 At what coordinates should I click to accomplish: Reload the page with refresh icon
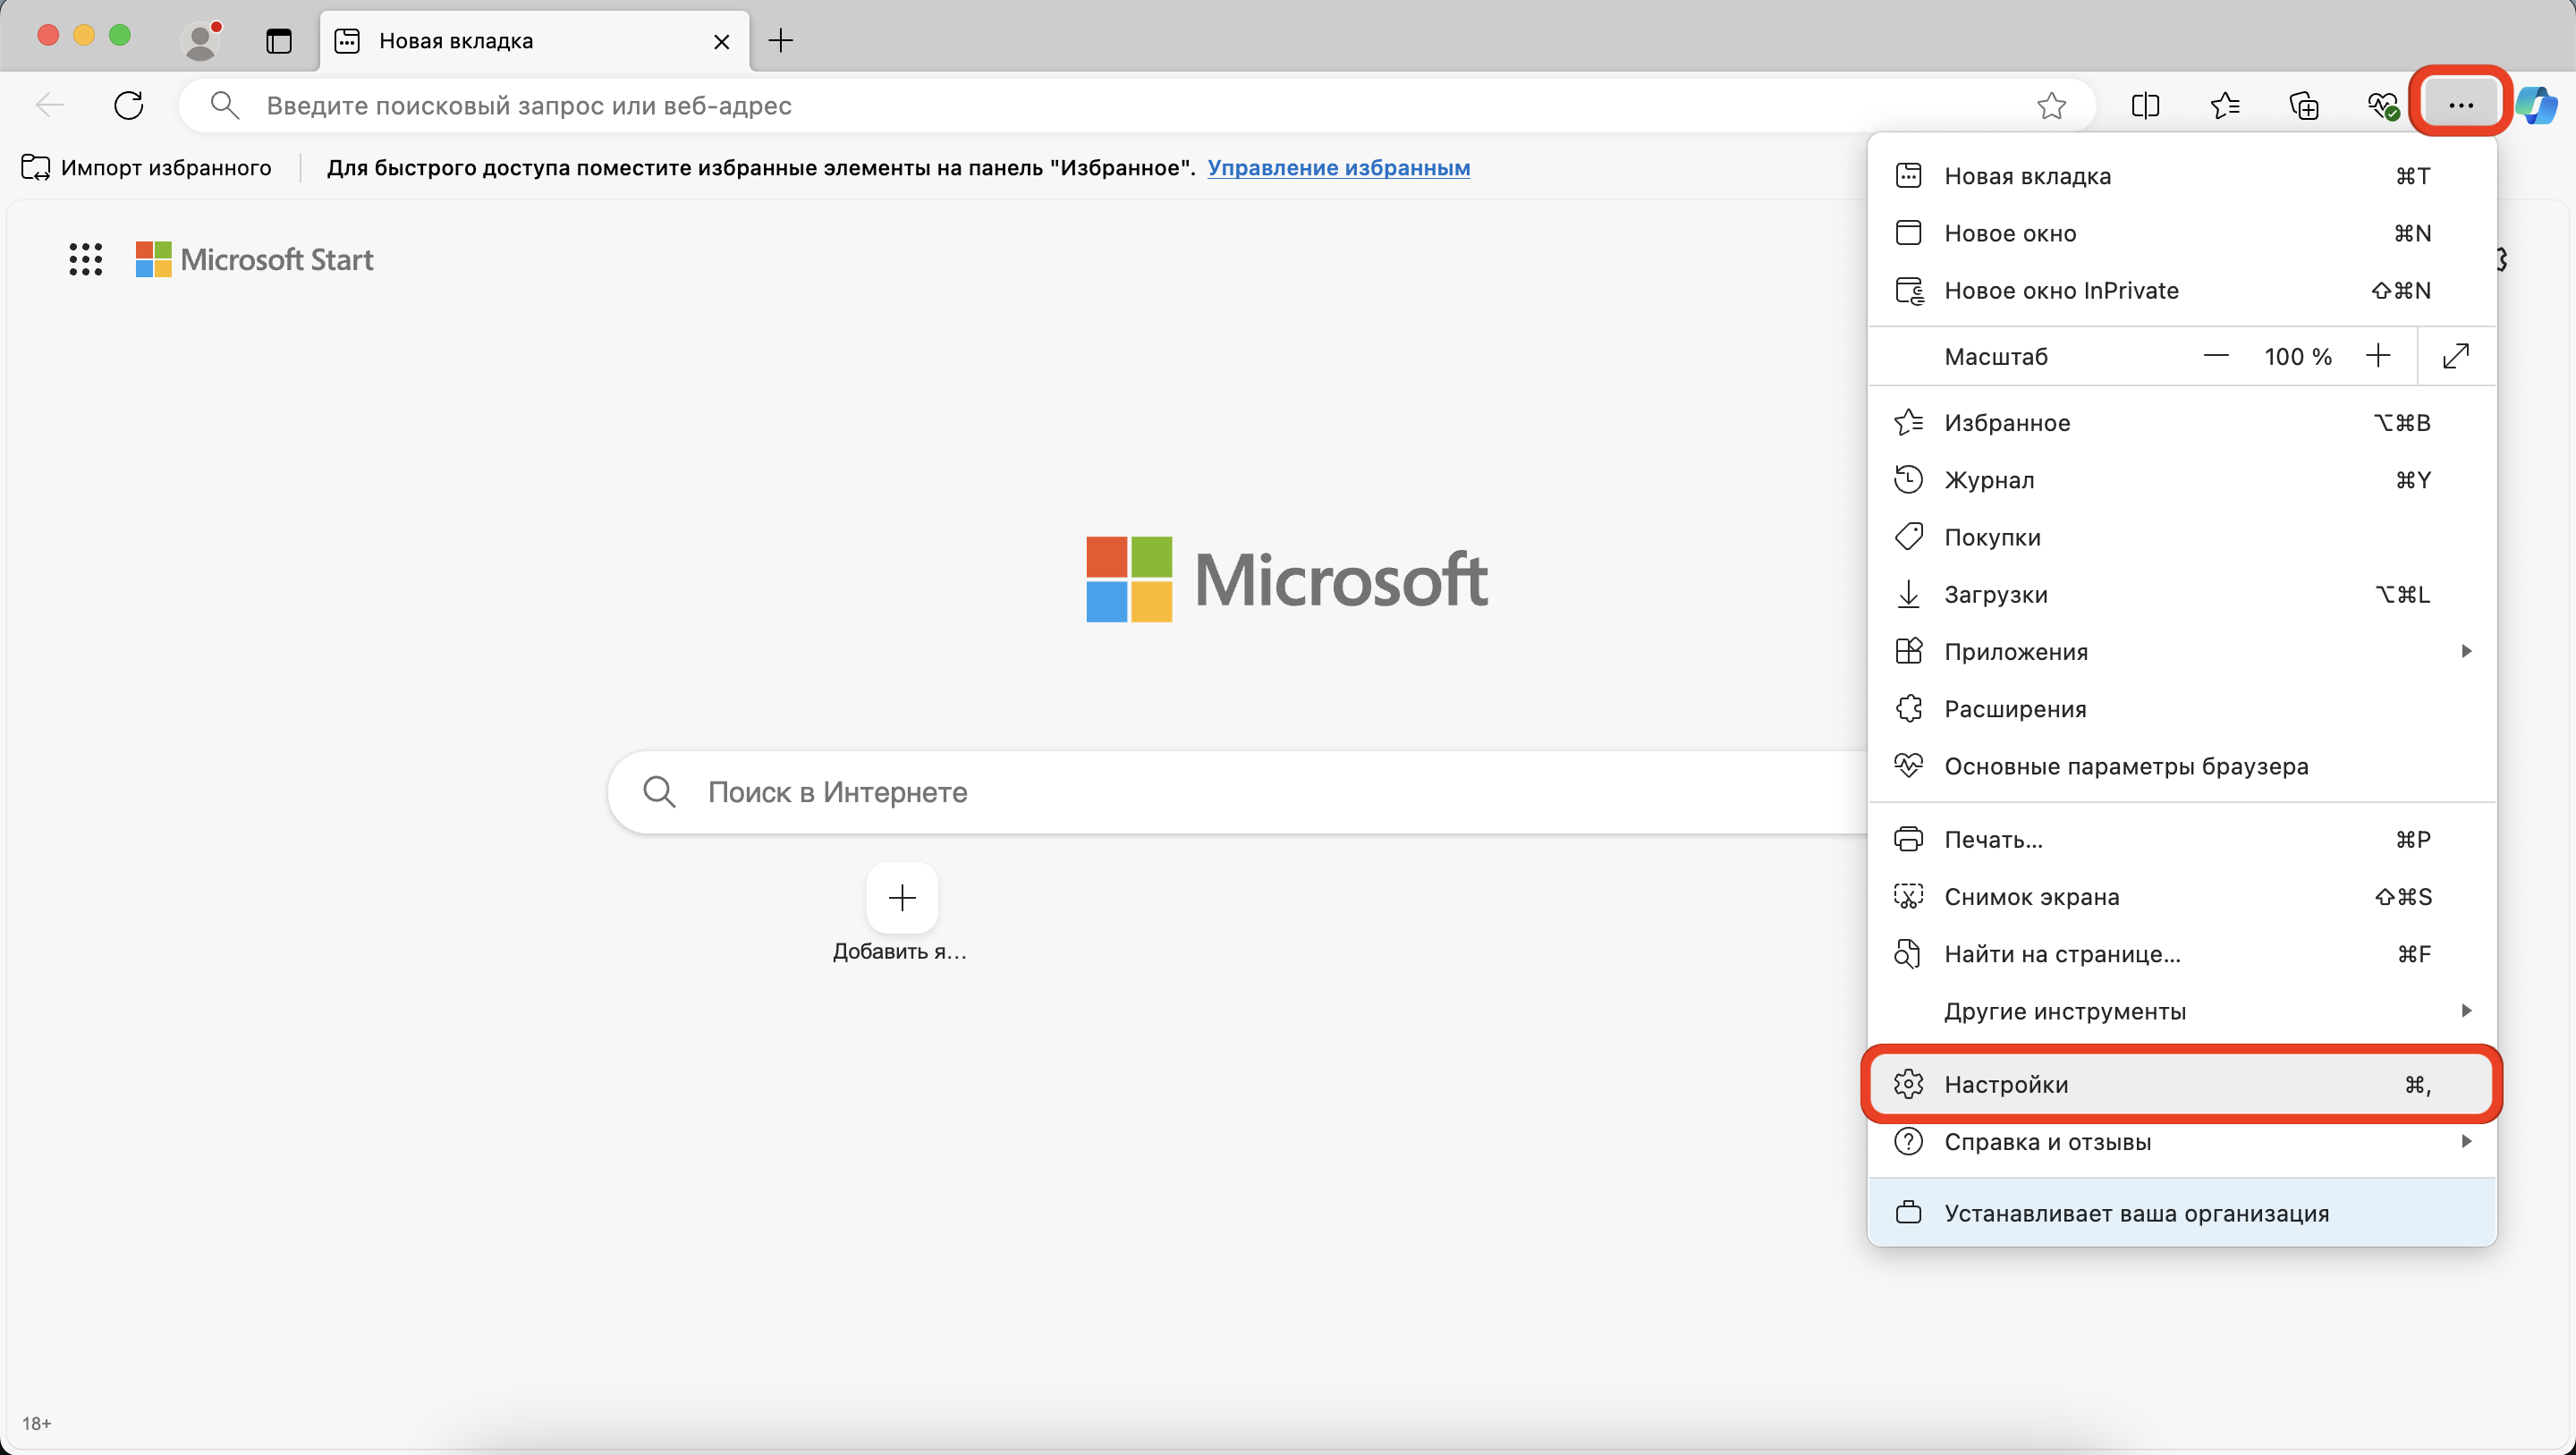coord(129,105)
